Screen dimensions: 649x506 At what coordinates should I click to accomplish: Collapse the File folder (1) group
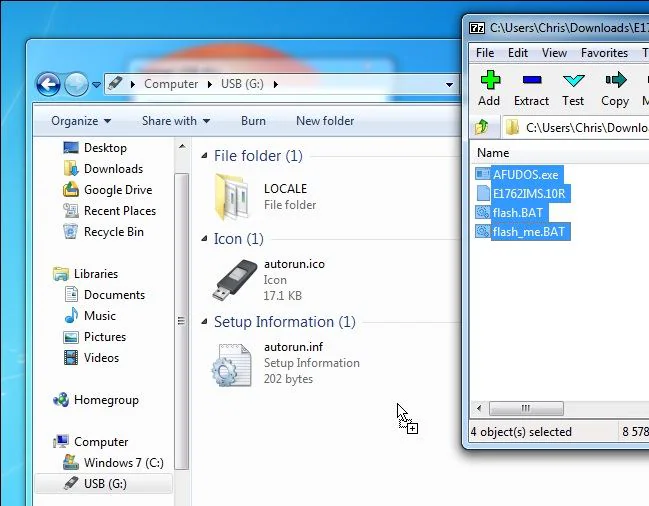[x=204, y=156]
